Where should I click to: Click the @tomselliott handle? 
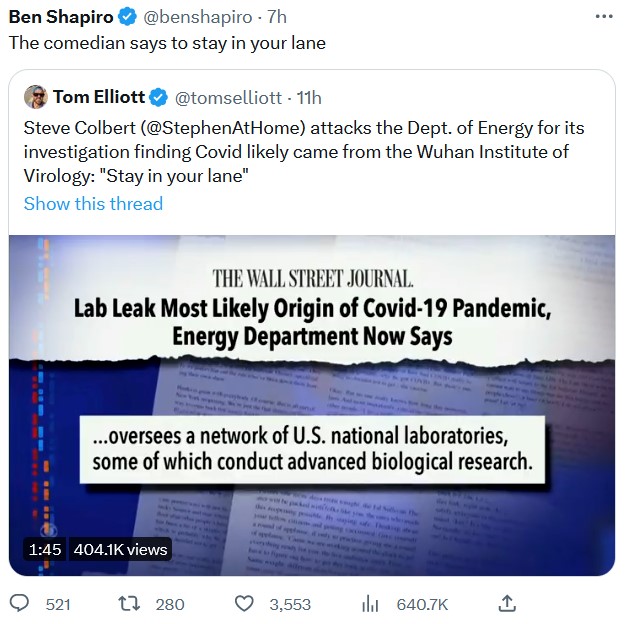230,97
